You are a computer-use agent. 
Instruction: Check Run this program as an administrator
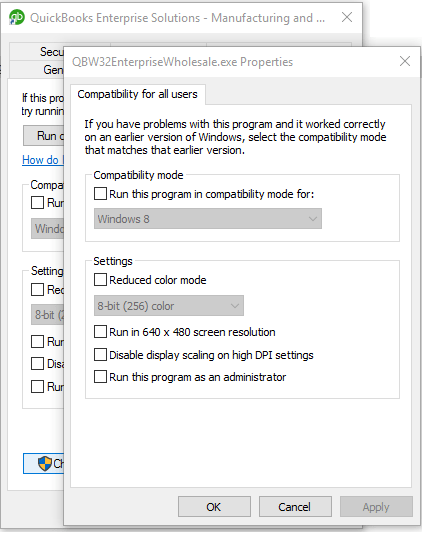pos(100,377)
